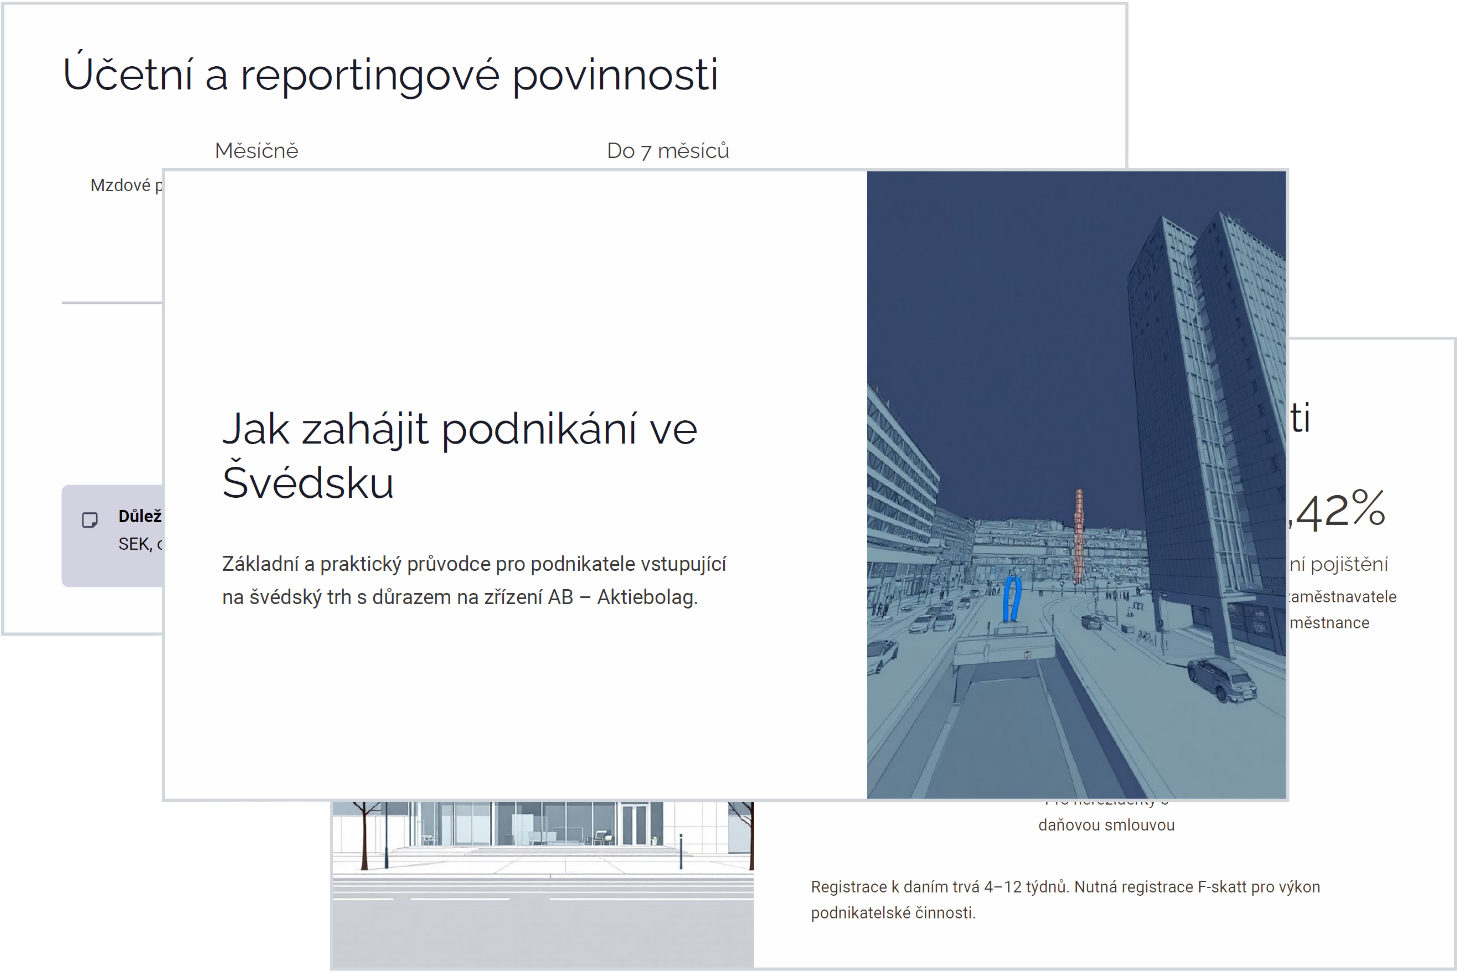Click the orange tower in the city illustration
The height and width of the screenshot is (972, 1457).
(1079, 535)
